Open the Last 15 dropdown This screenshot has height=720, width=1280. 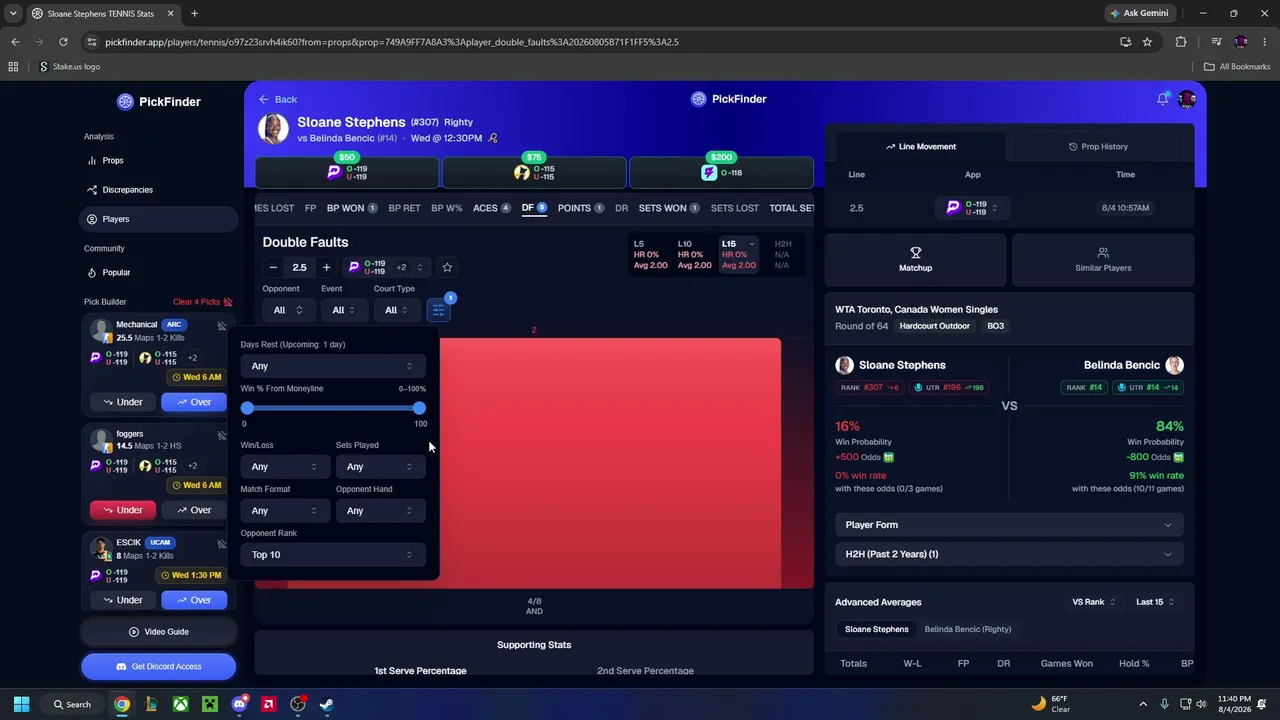pos(1155,602)
